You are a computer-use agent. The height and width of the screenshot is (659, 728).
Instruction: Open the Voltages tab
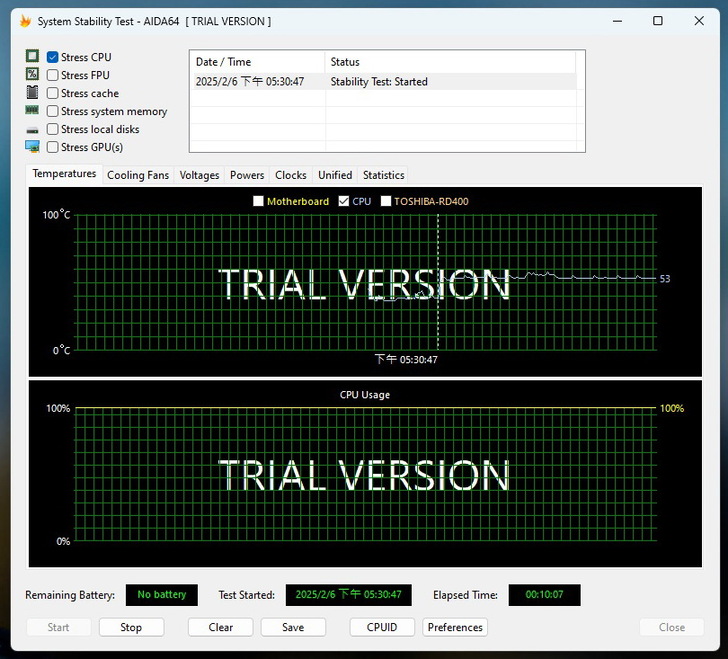[199, 175]
